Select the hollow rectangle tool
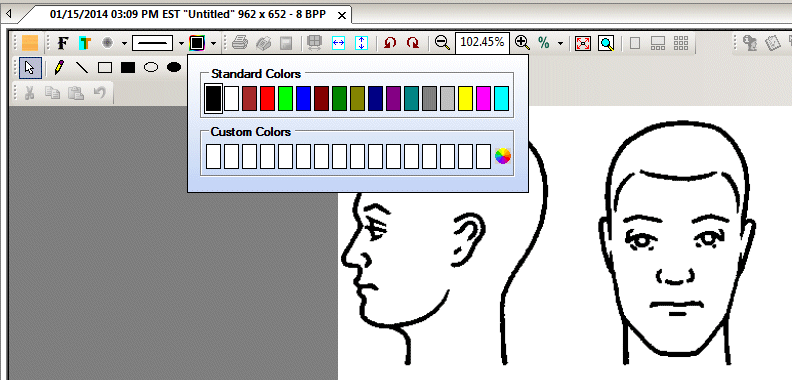The width and height of the screenshot is (792, 380). pyautogui.click(x=105, y=68)
